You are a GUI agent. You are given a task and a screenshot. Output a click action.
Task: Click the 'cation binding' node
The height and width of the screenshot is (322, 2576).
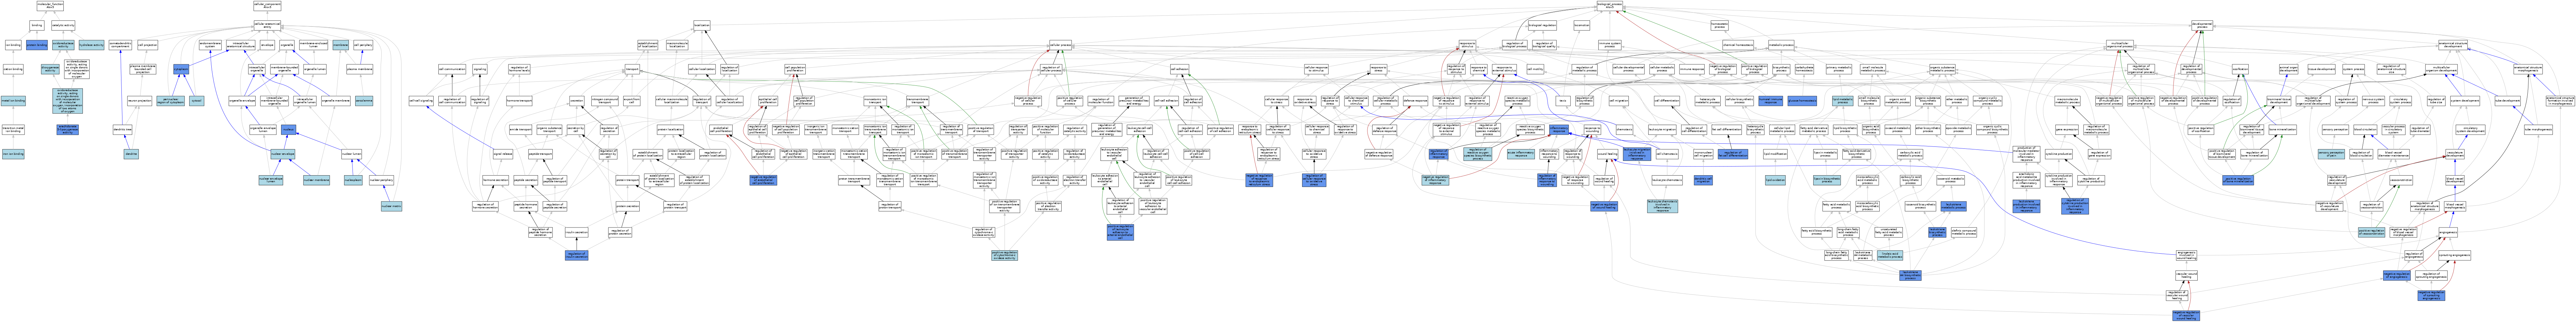pyautogui.click(x=13, y=69)
